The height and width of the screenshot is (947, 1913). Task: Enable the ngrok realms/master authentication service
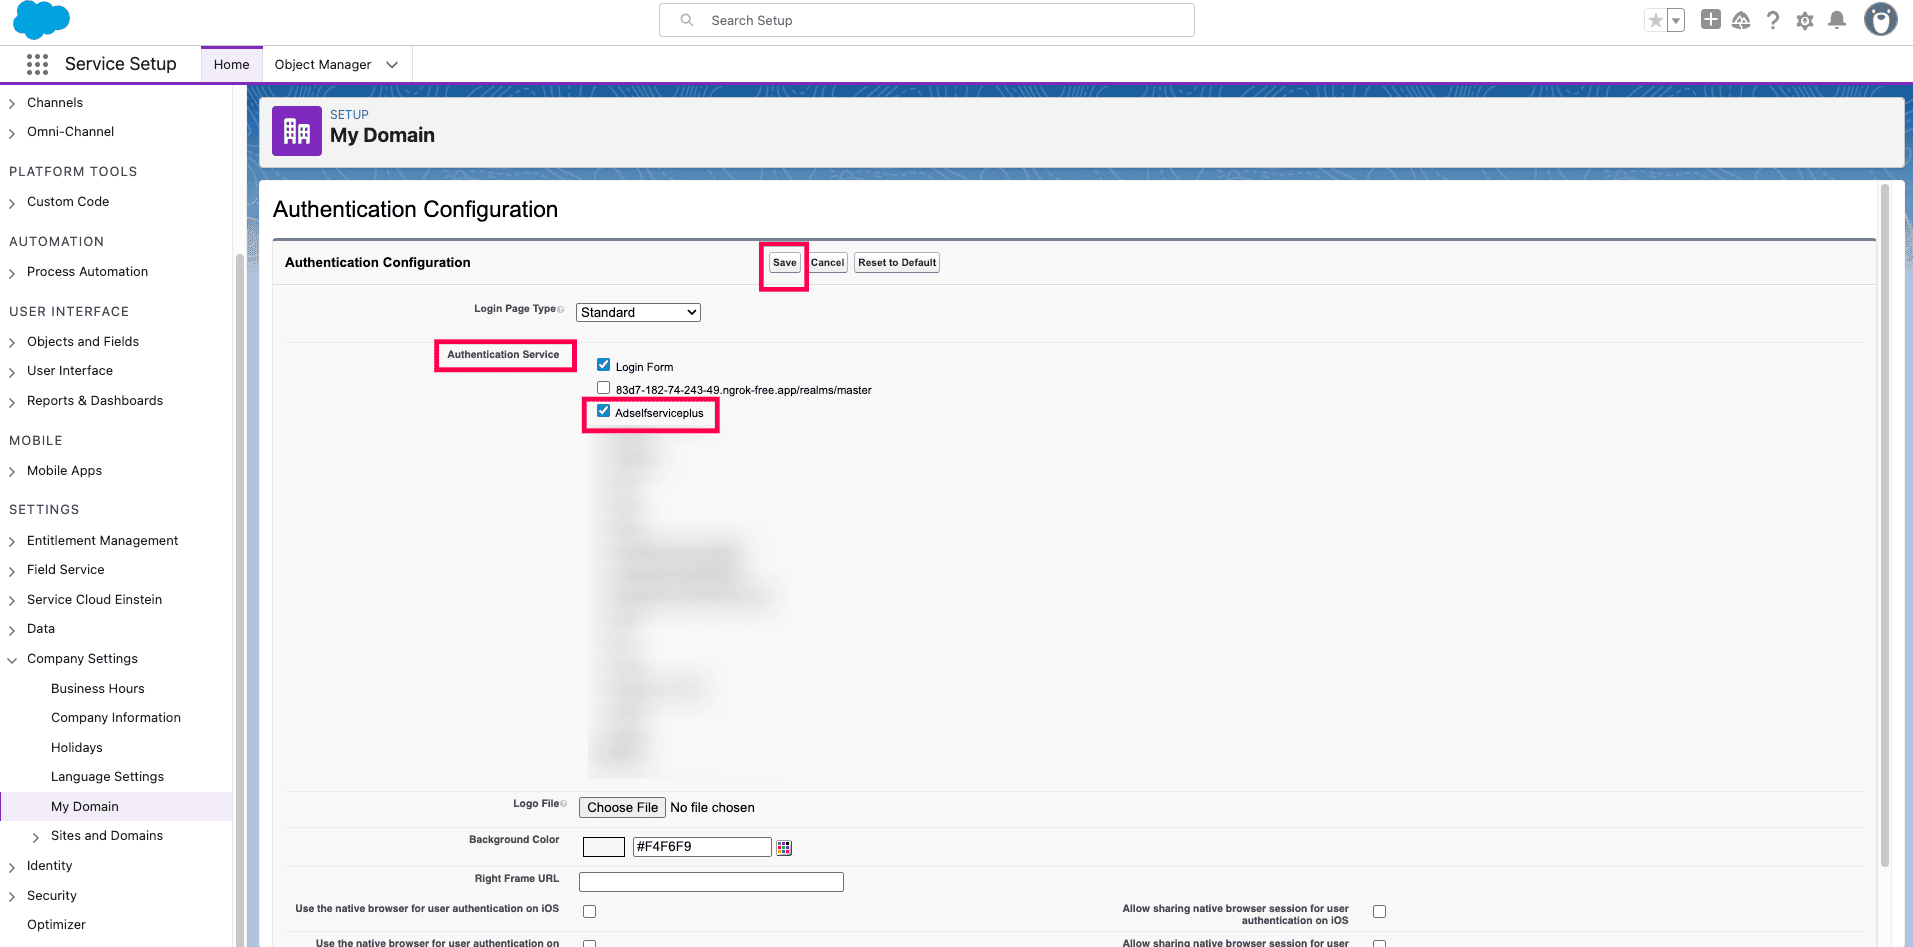(x=603, y=387)
